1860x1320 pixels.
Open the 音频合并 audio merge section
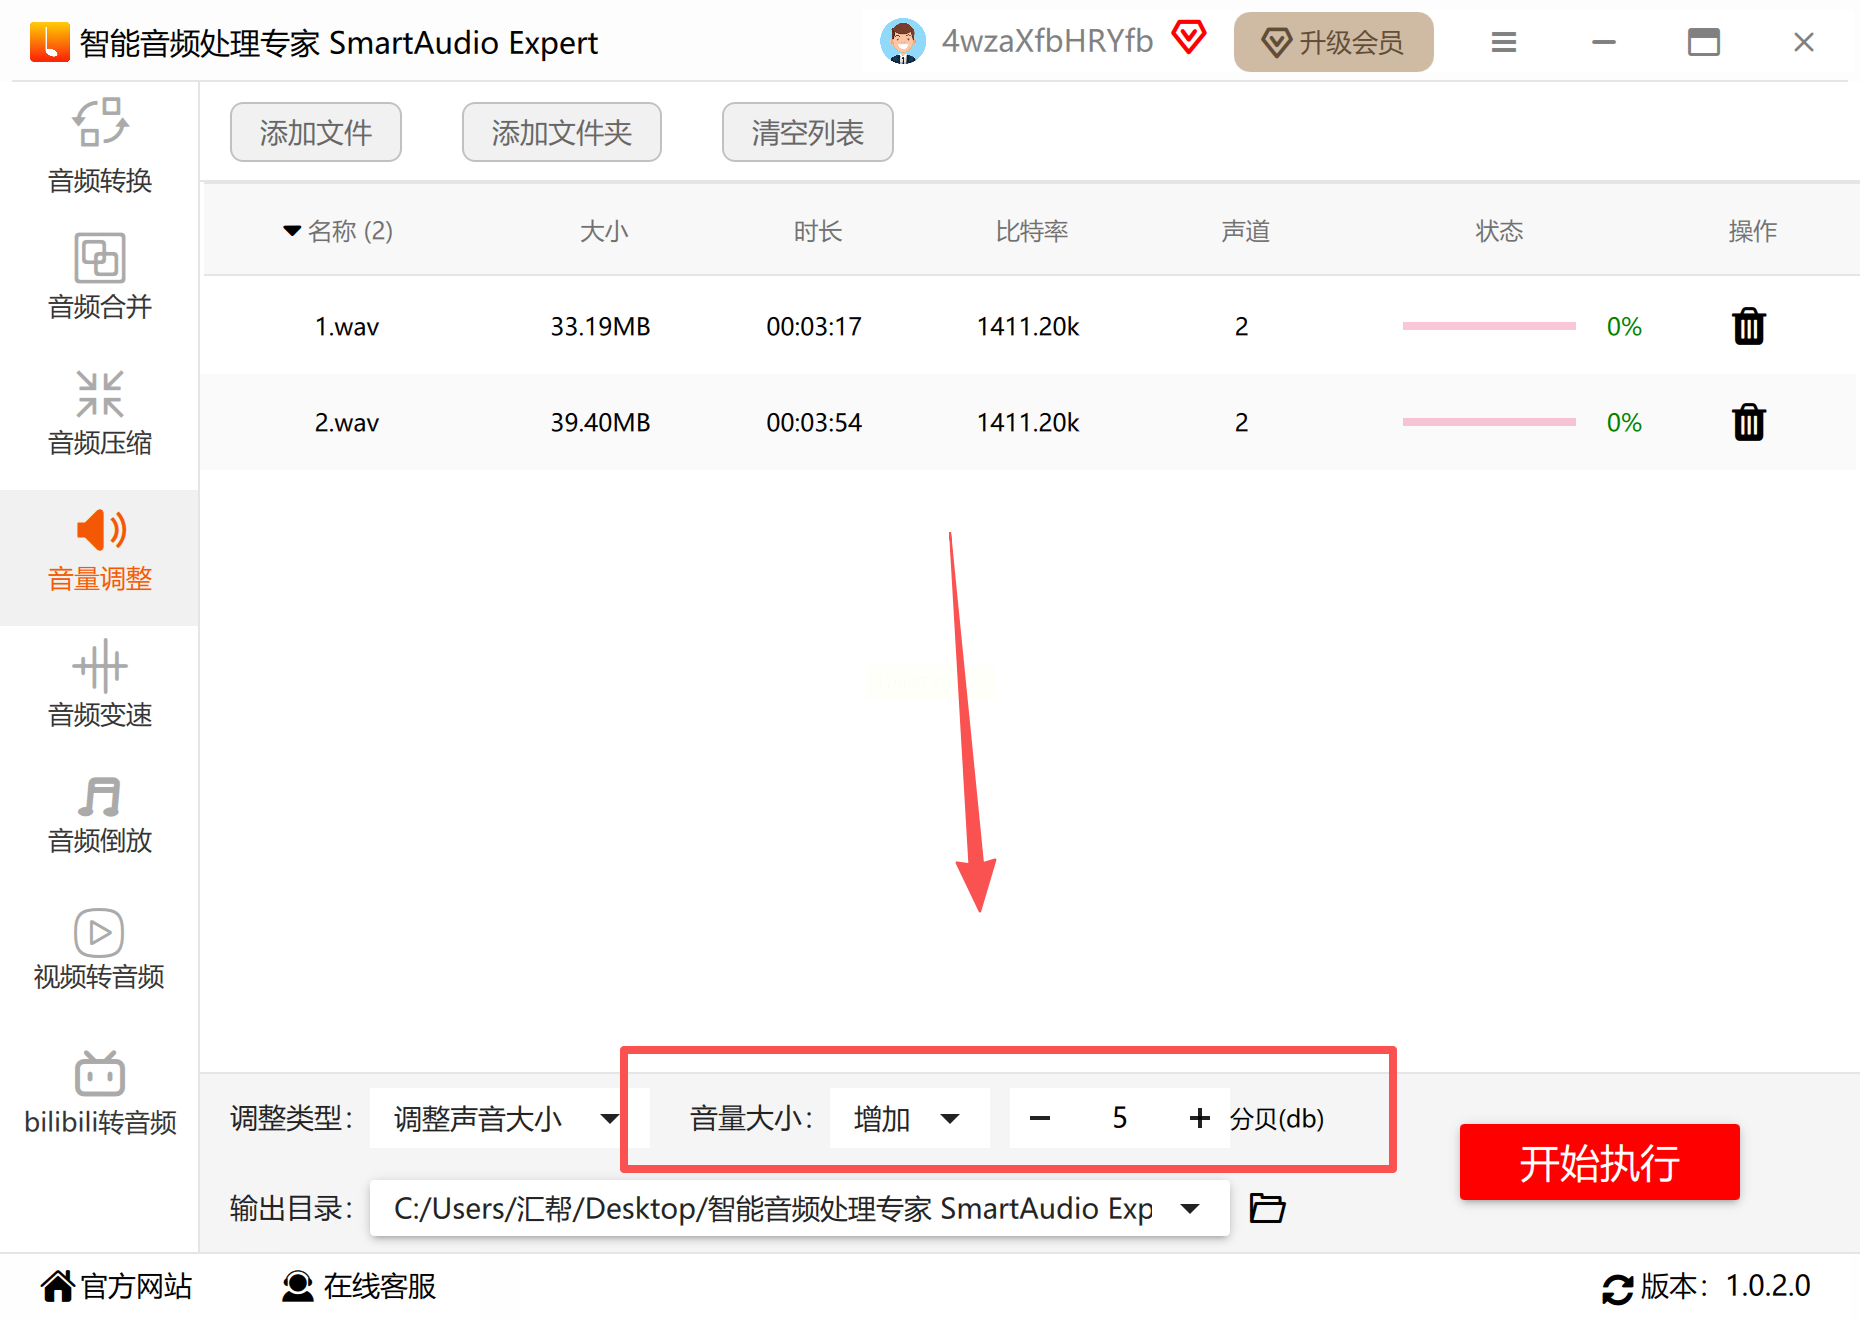coord(100,276)
